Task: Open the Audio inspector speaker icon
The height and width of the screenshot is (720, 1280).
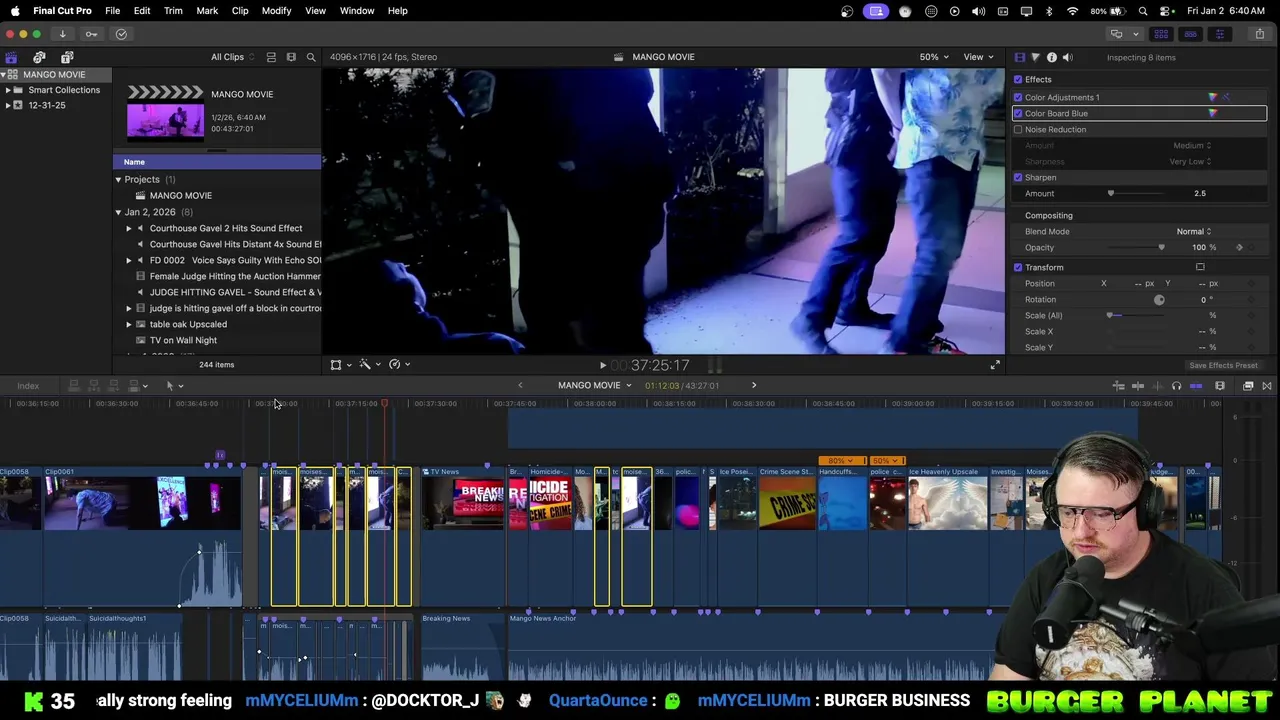Action: [1067, 57]
